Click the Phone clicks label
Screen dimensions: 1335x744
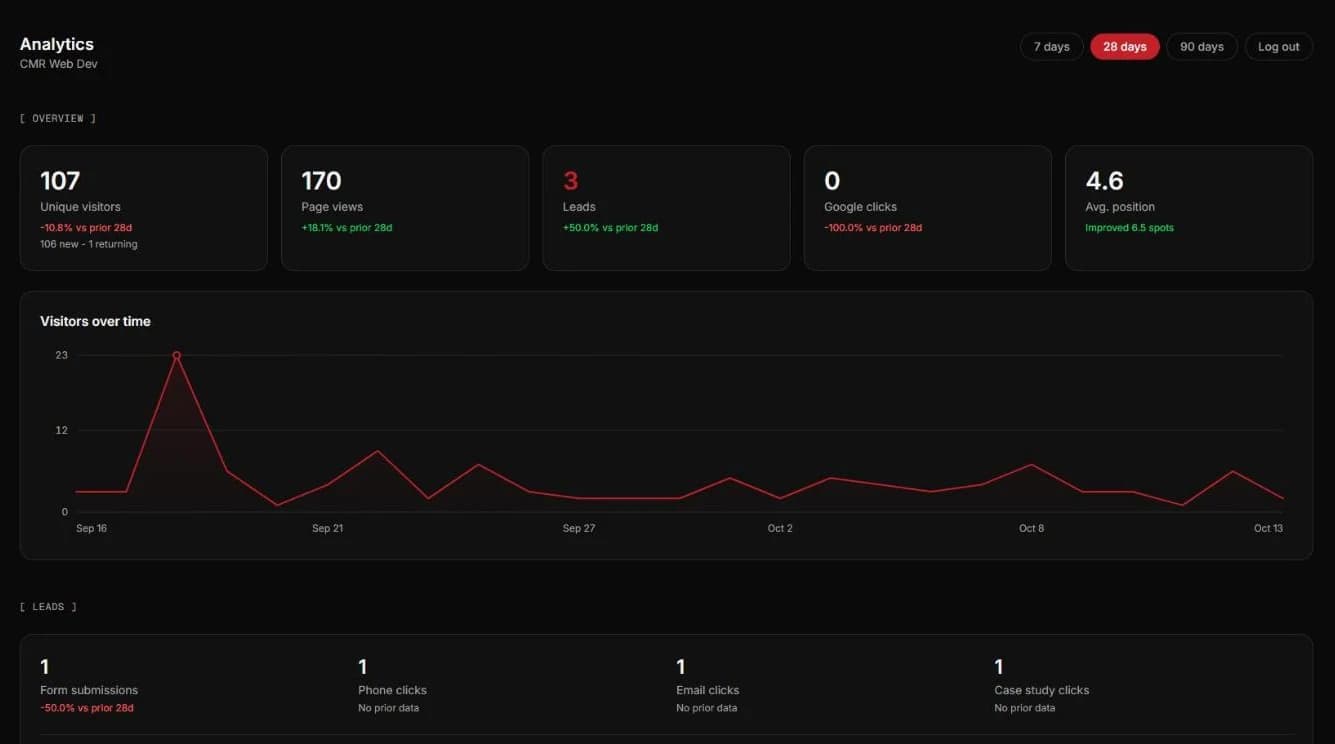(392, 690)
